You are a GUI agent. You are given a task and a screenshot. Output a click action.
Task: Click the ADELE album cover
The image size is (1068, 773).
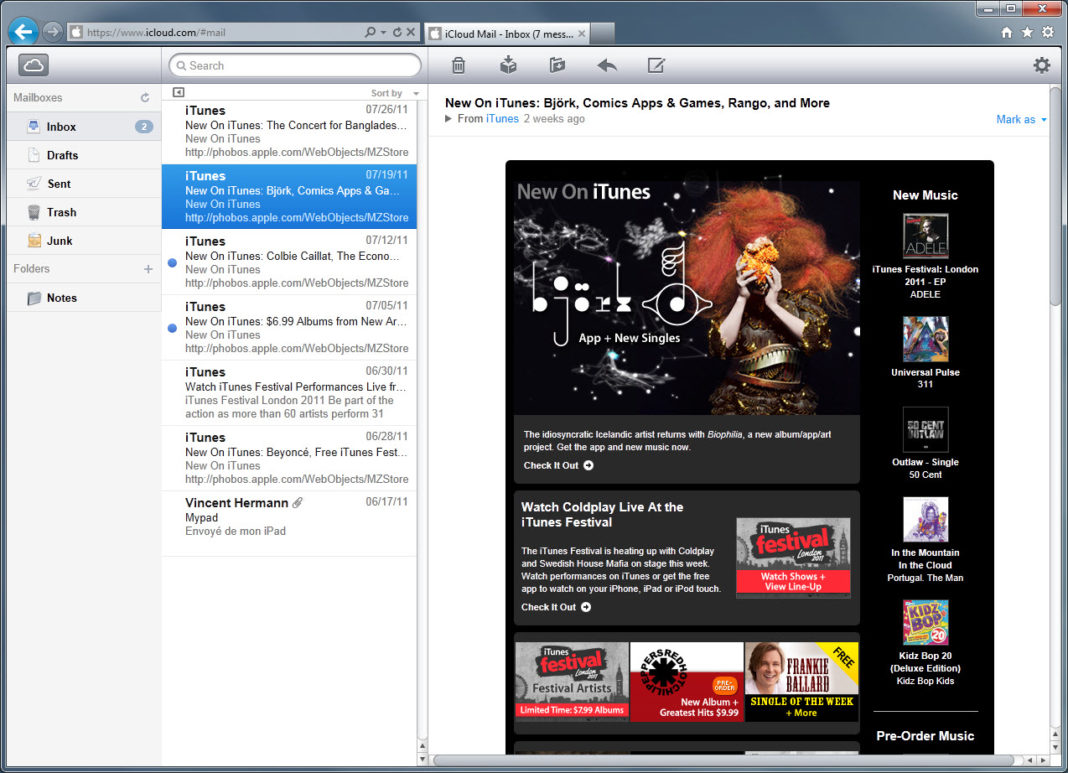coord(925,236)
